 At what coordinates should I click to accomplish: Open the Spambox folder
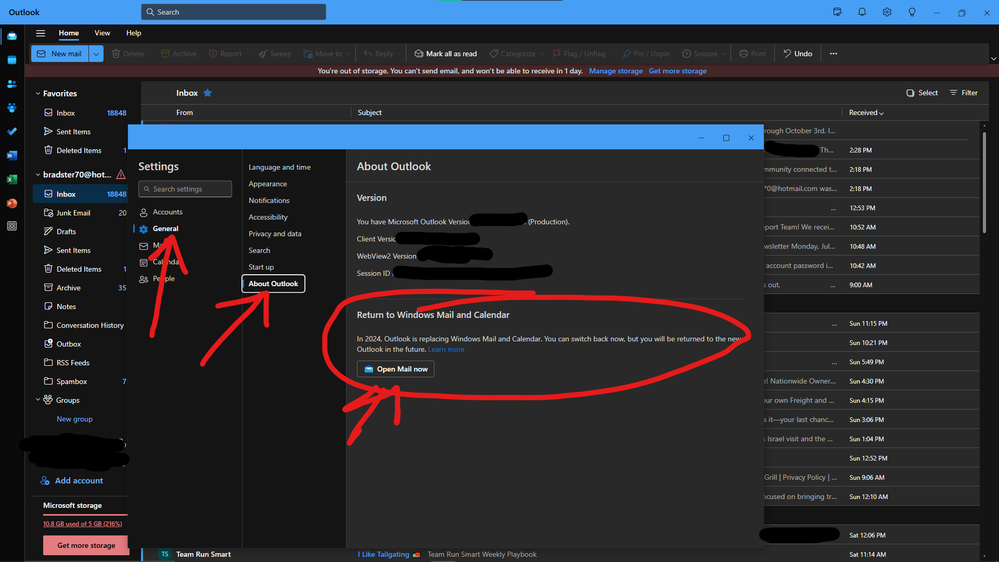(71, 382)
